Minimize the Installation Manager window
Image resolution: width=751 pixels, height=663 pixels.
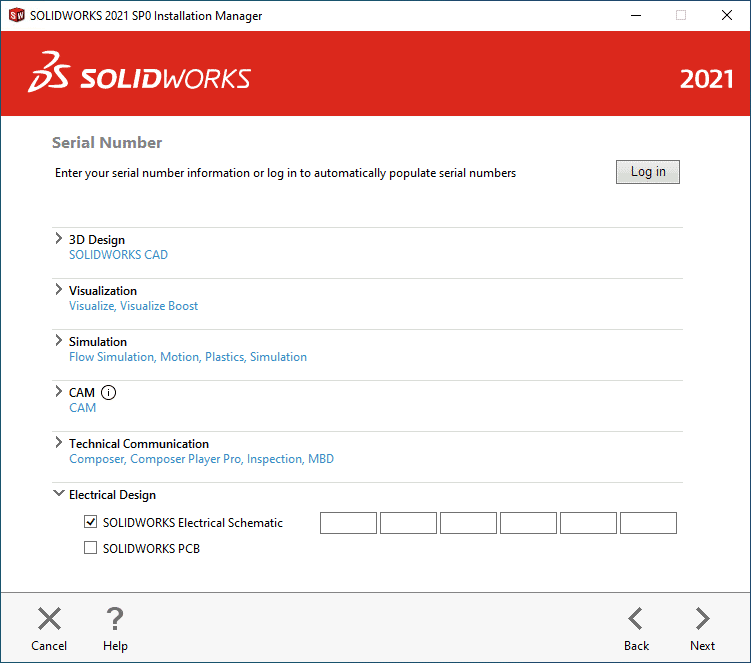coord(636,15)
